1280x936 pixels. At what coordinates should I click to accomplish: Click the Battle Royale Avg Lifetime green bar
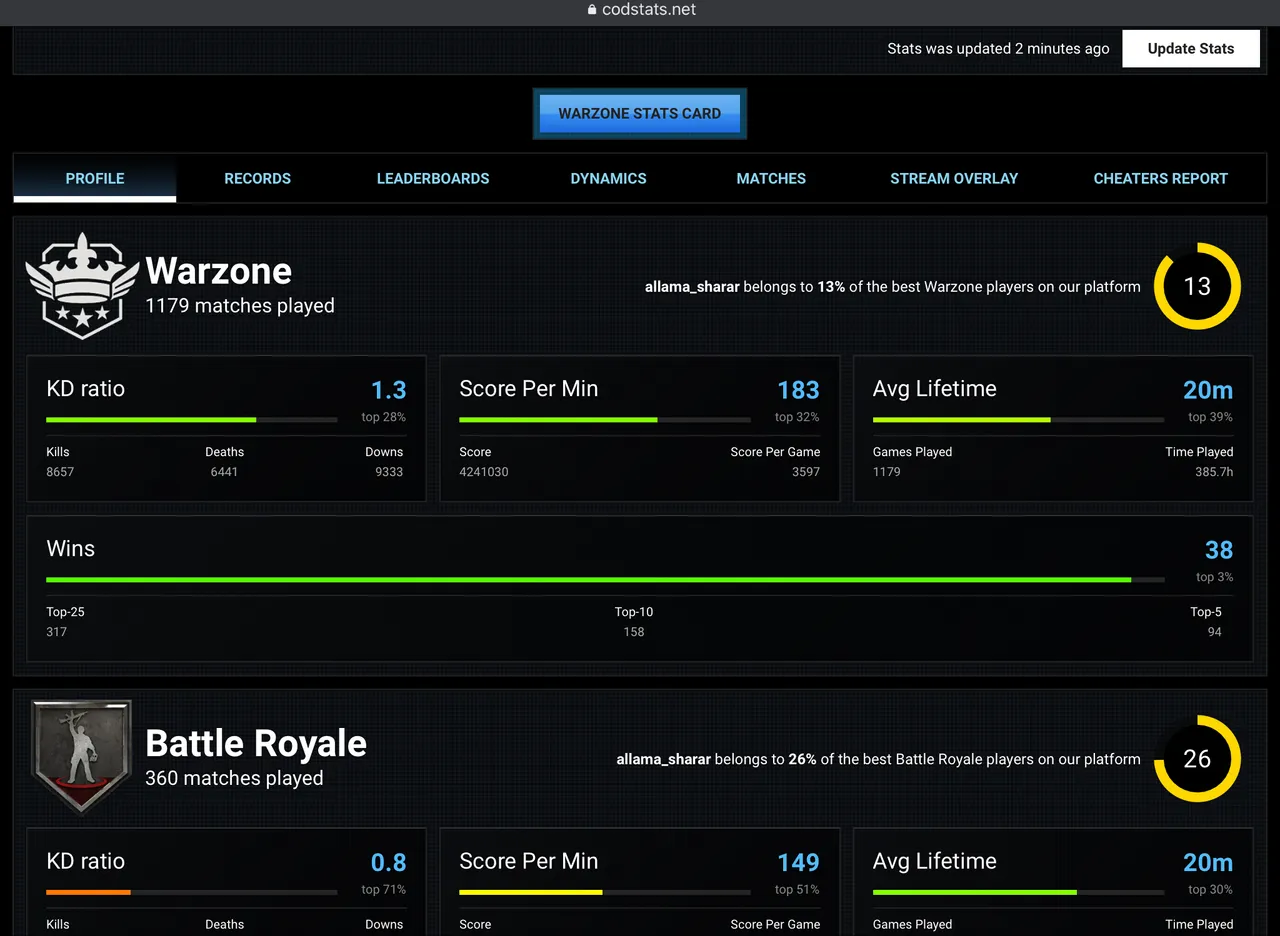[x=975, y=892]
